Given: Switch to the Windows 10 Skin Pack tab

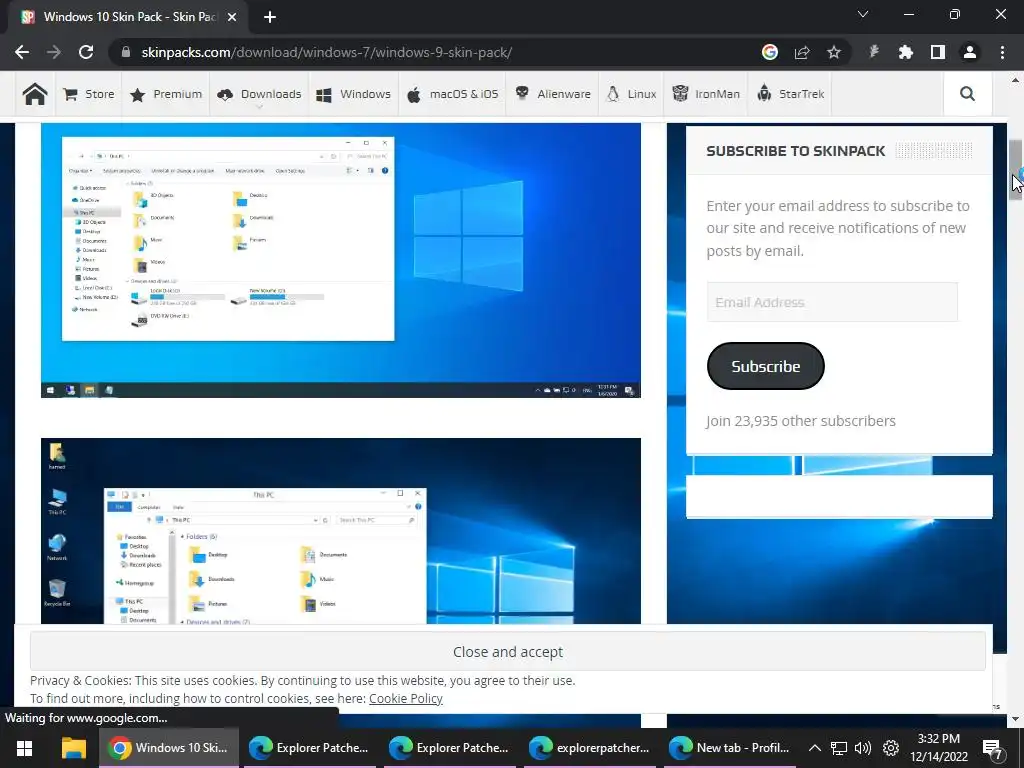Looking at the screenshot, I should tap(129, 17).
